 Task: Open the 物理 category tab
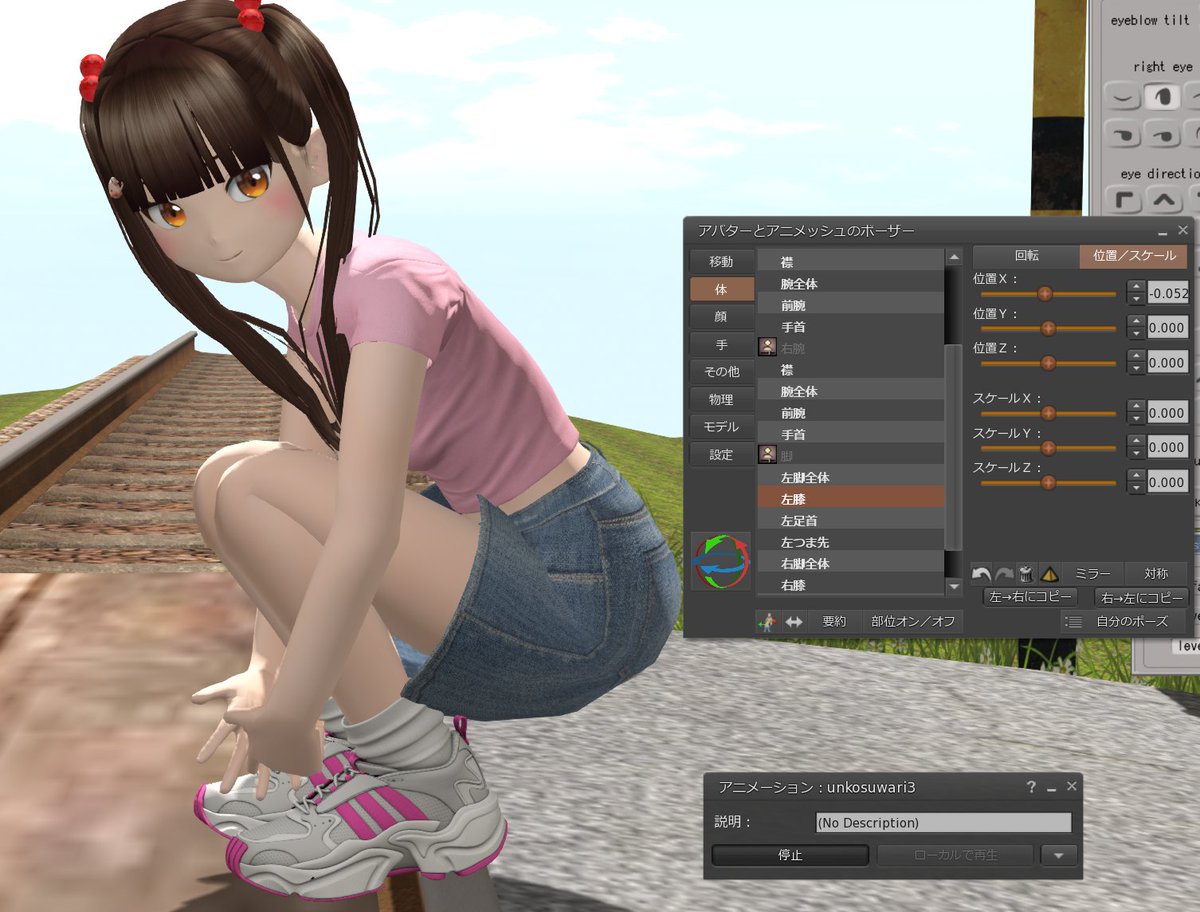click(x=721, y=400)
